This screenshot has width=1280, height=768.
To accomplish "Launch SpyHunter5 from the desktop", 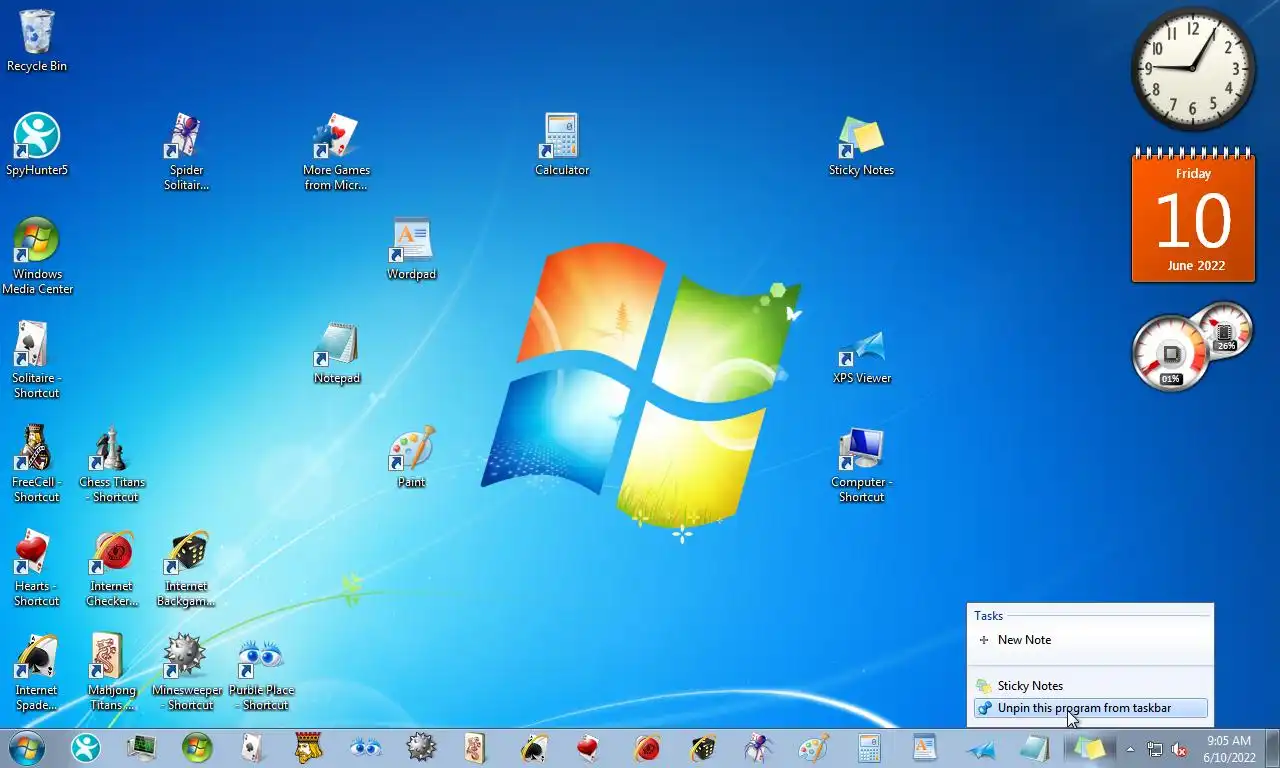I will point(37,144).
